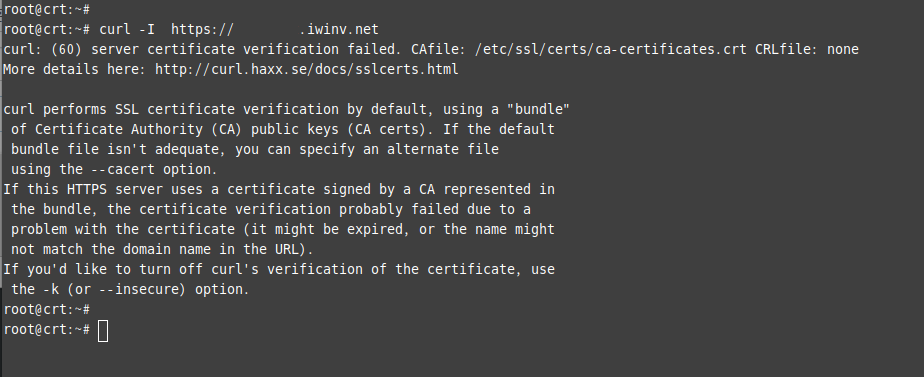Image resolution: width=924 pixels, height=377 pixels.
Task: Click the "-k" option text
Action: (x=51, y=290)
